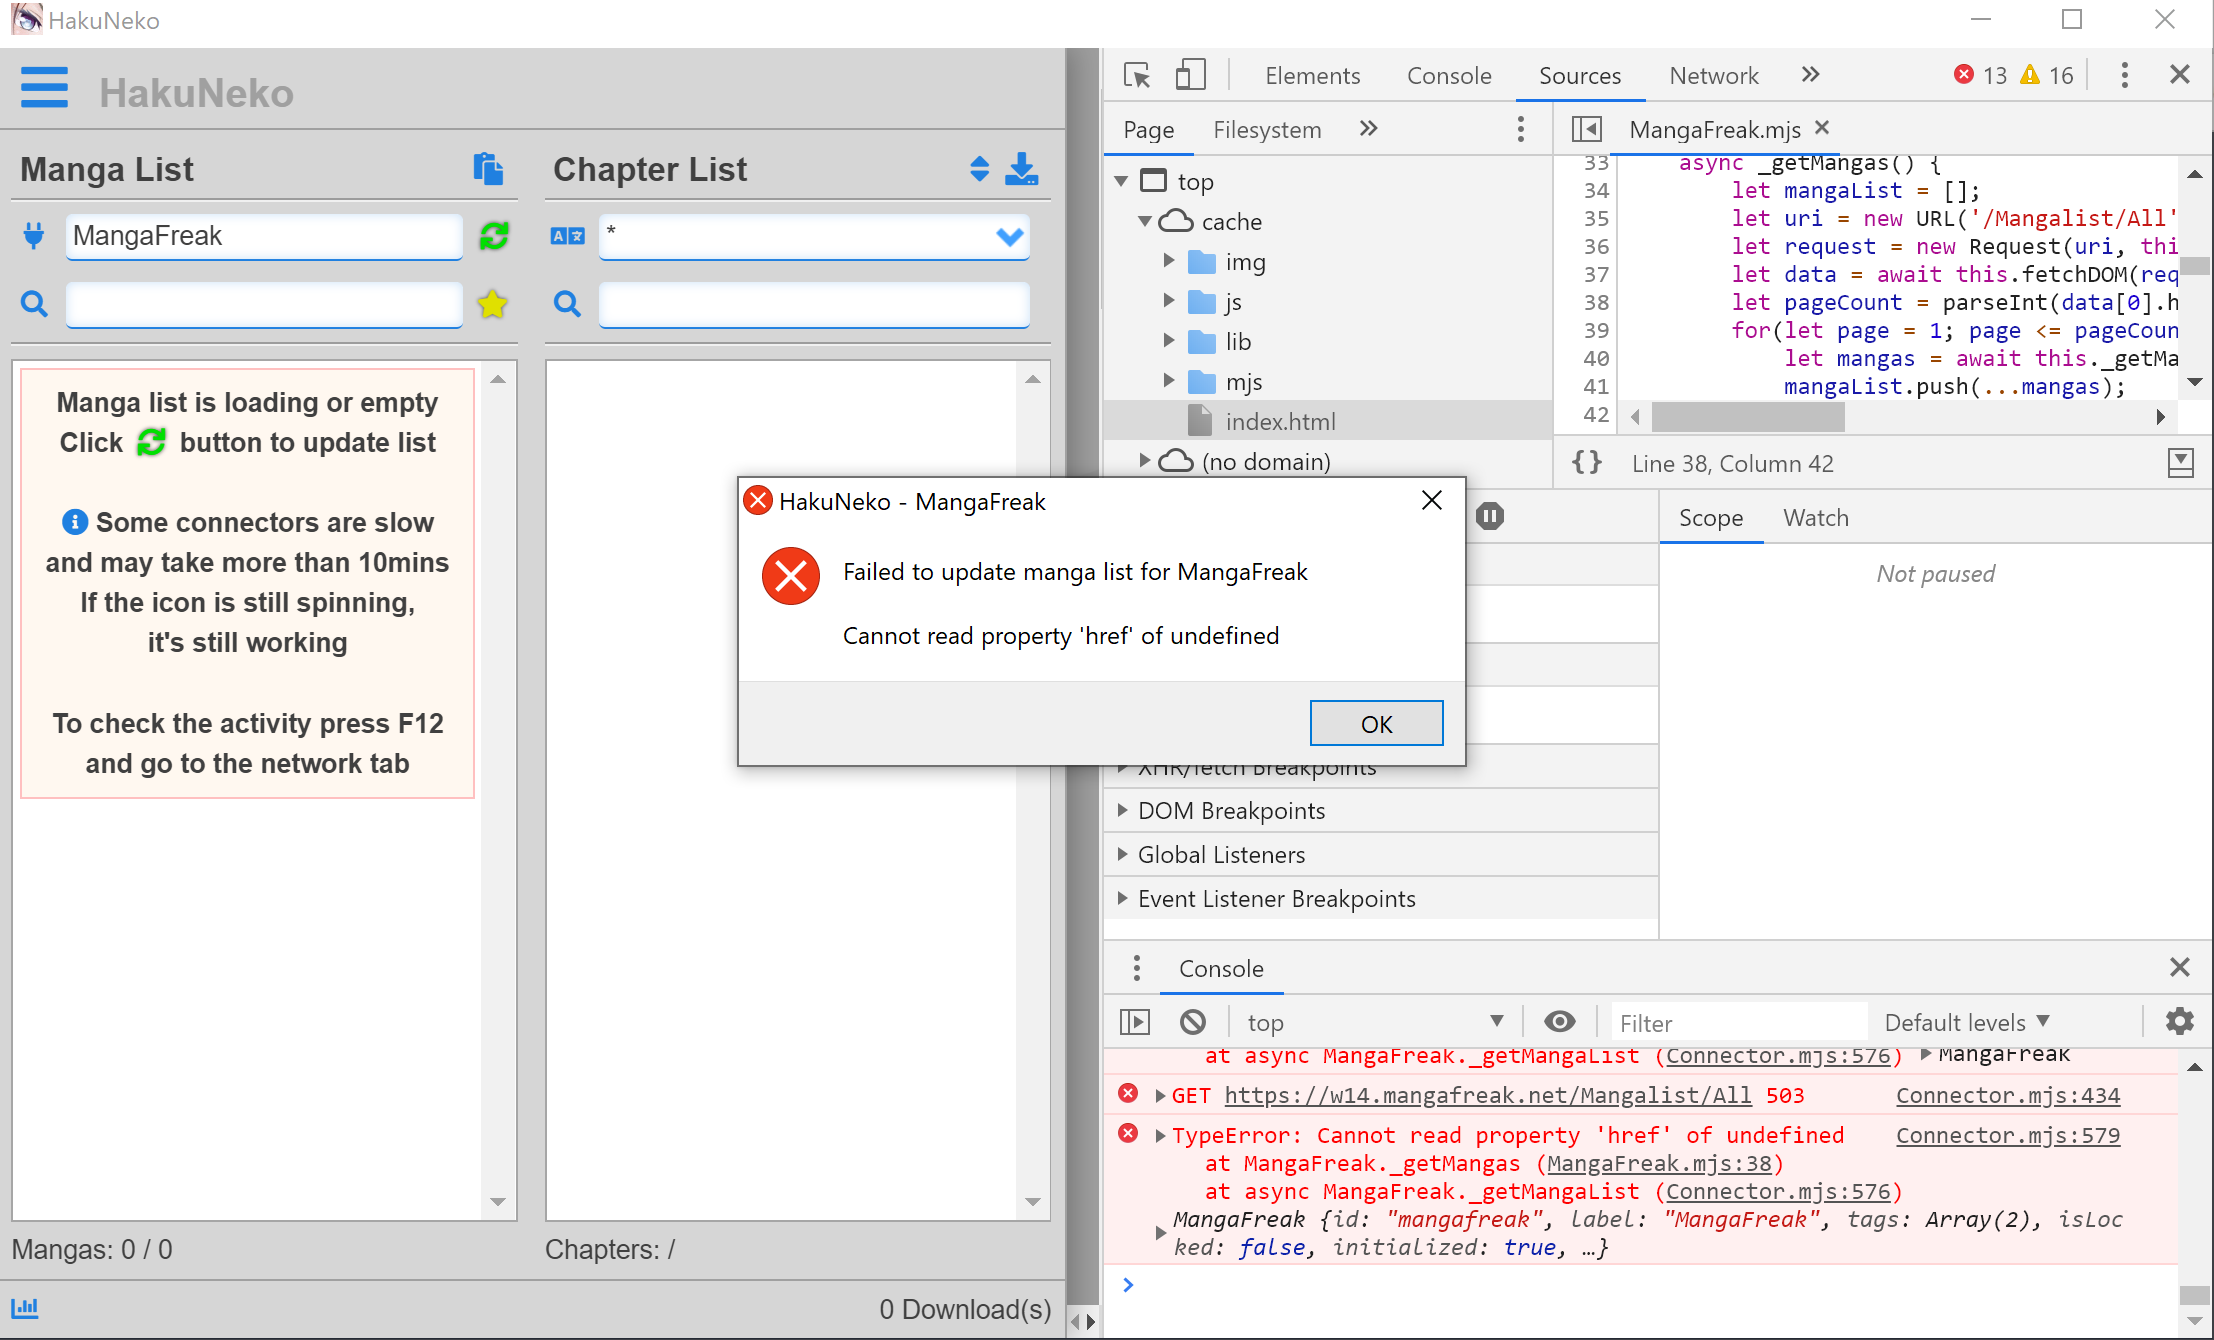Screen dimensions: 2214x1340
Task: Start chapter download via the download icon
Action: pos(1020,169)
